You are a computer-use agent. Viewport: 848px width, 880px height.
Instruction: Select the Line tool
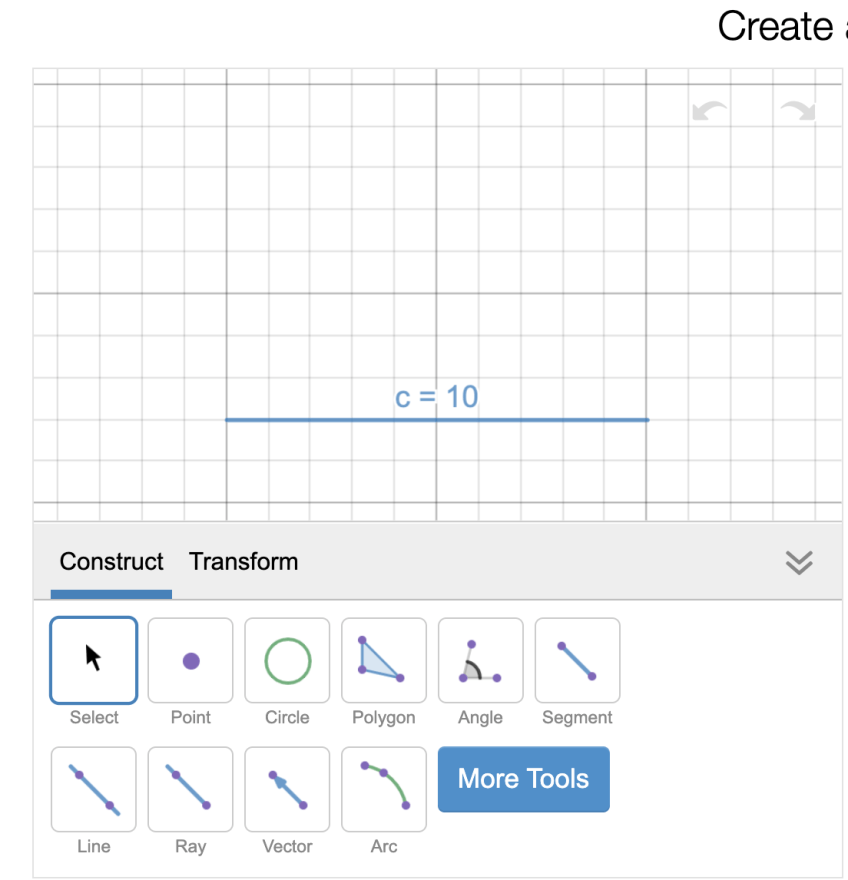point(94,789)
